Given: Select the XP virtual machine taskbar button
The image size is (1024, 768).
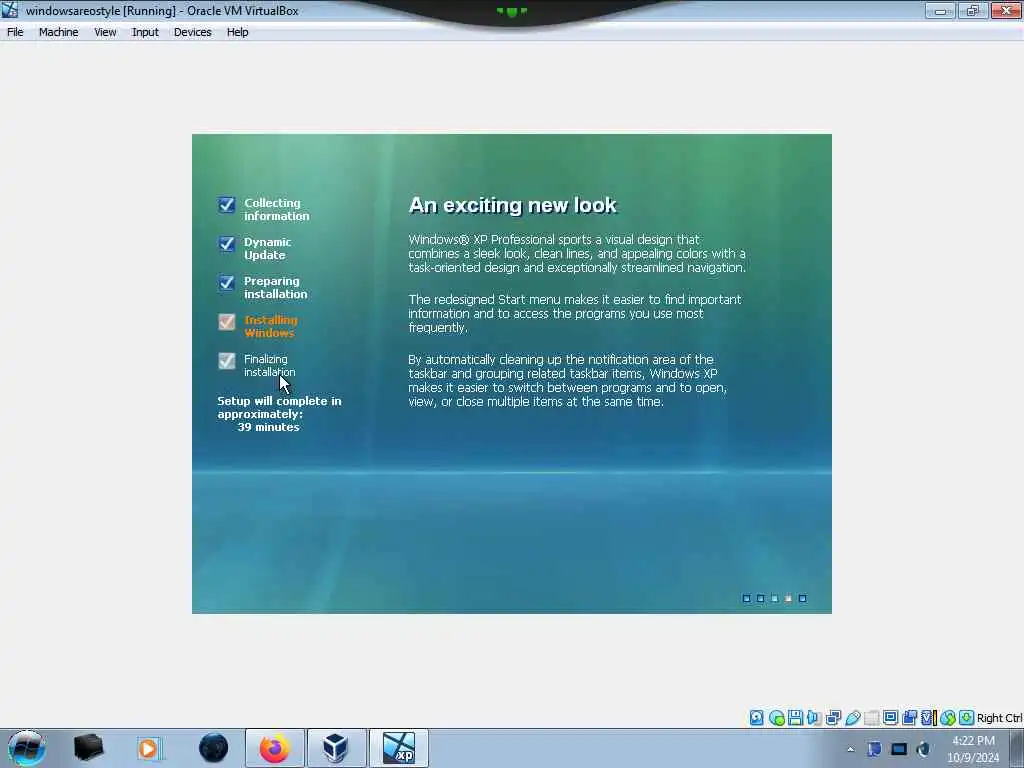Looking at the screenshot, I should (x=399, y=748).
